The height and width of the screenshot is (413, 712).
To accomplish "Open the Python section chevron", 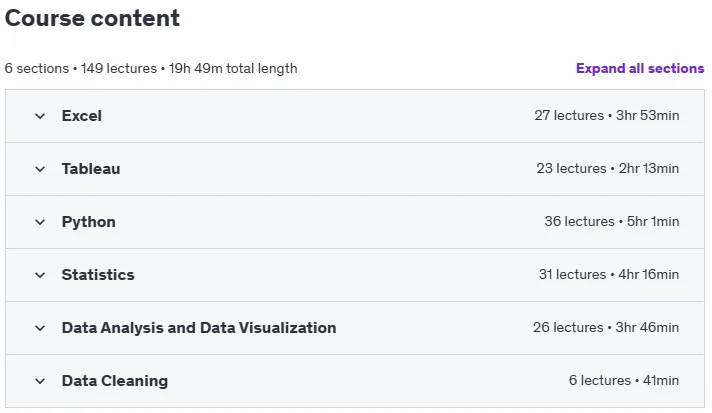I will [40, 222].
